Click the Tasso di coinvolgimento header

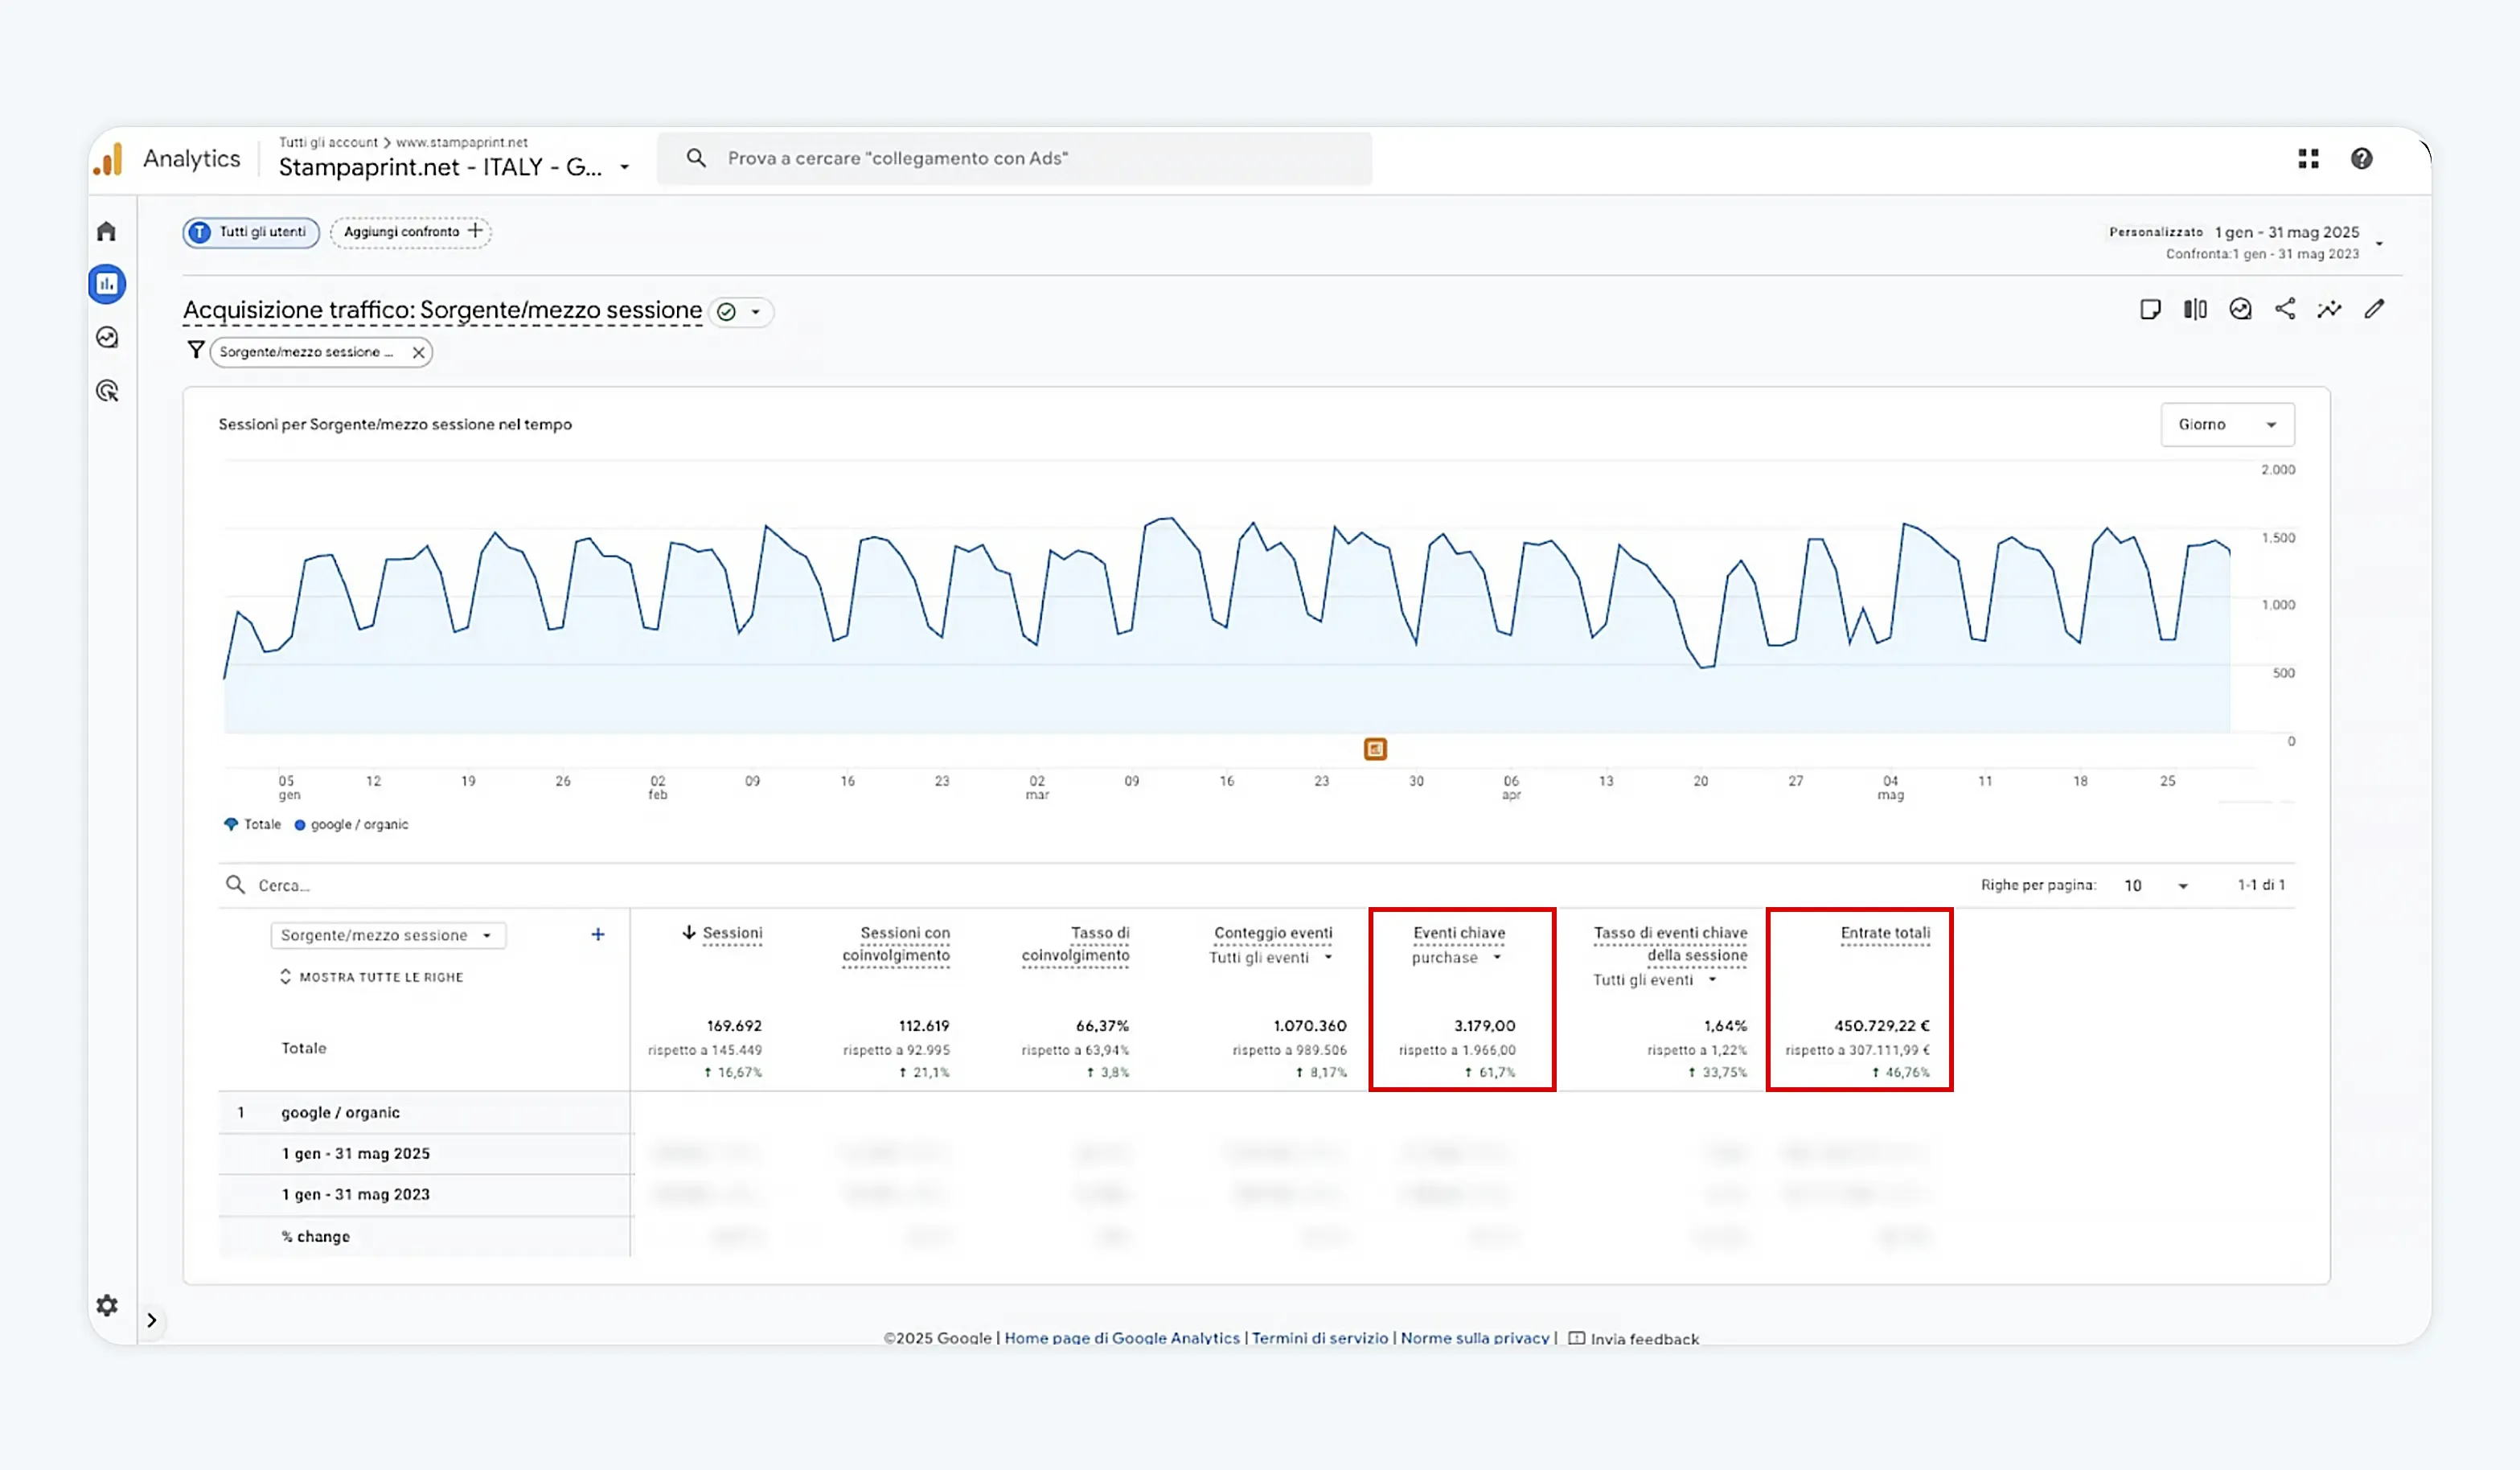pos(1076,944)
